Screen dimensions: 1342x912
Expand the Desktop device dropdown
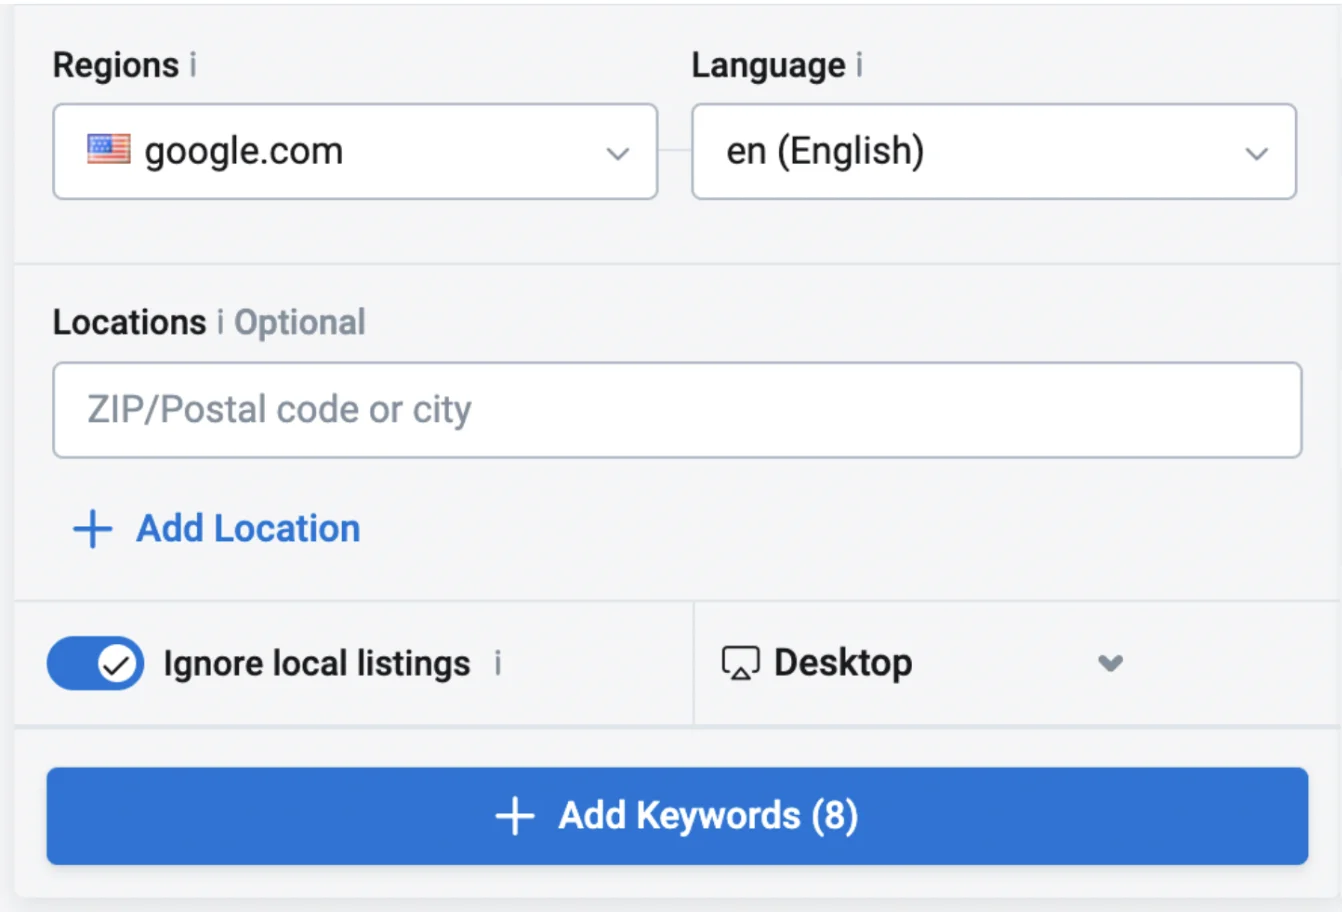1109,663
